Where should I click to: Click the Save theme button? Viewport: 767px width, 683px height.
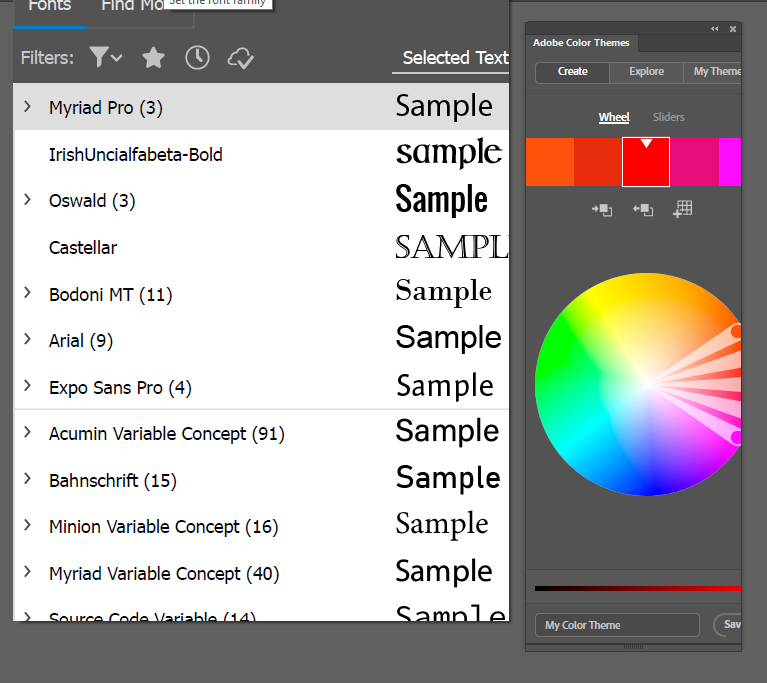[x=731, y=625]
